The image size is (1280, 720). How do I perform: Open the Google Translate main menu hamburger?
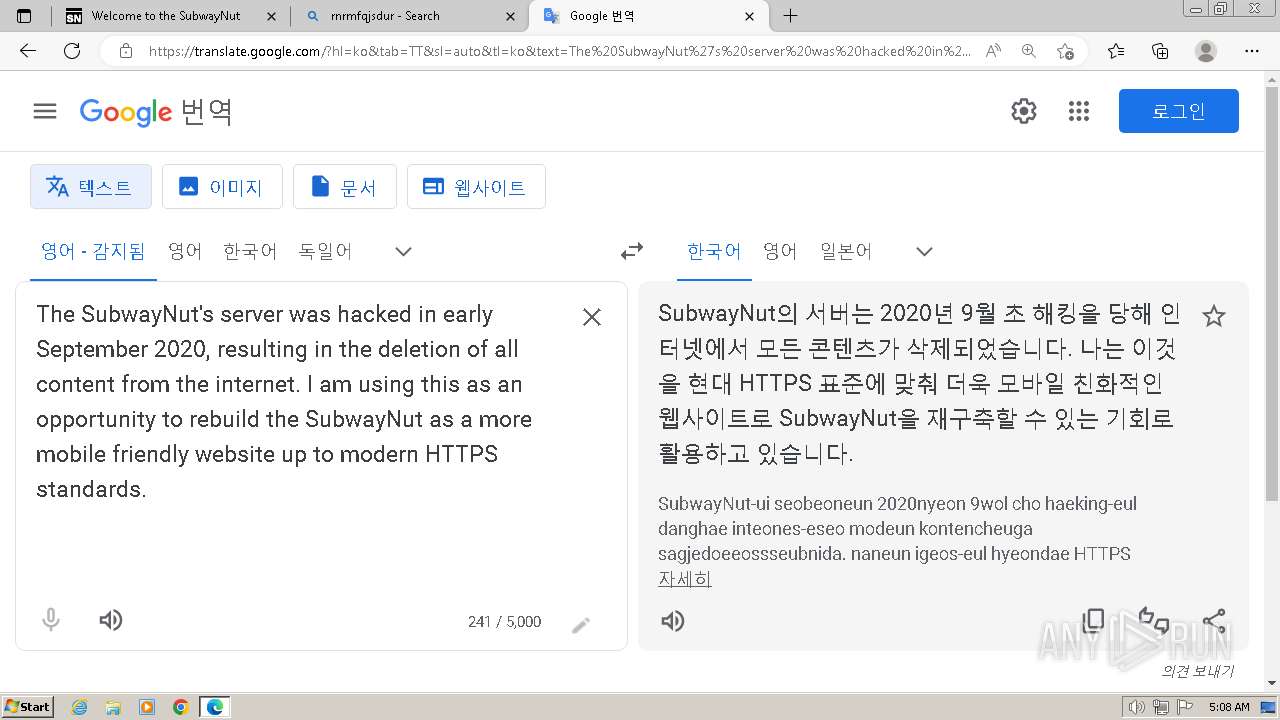45,111
